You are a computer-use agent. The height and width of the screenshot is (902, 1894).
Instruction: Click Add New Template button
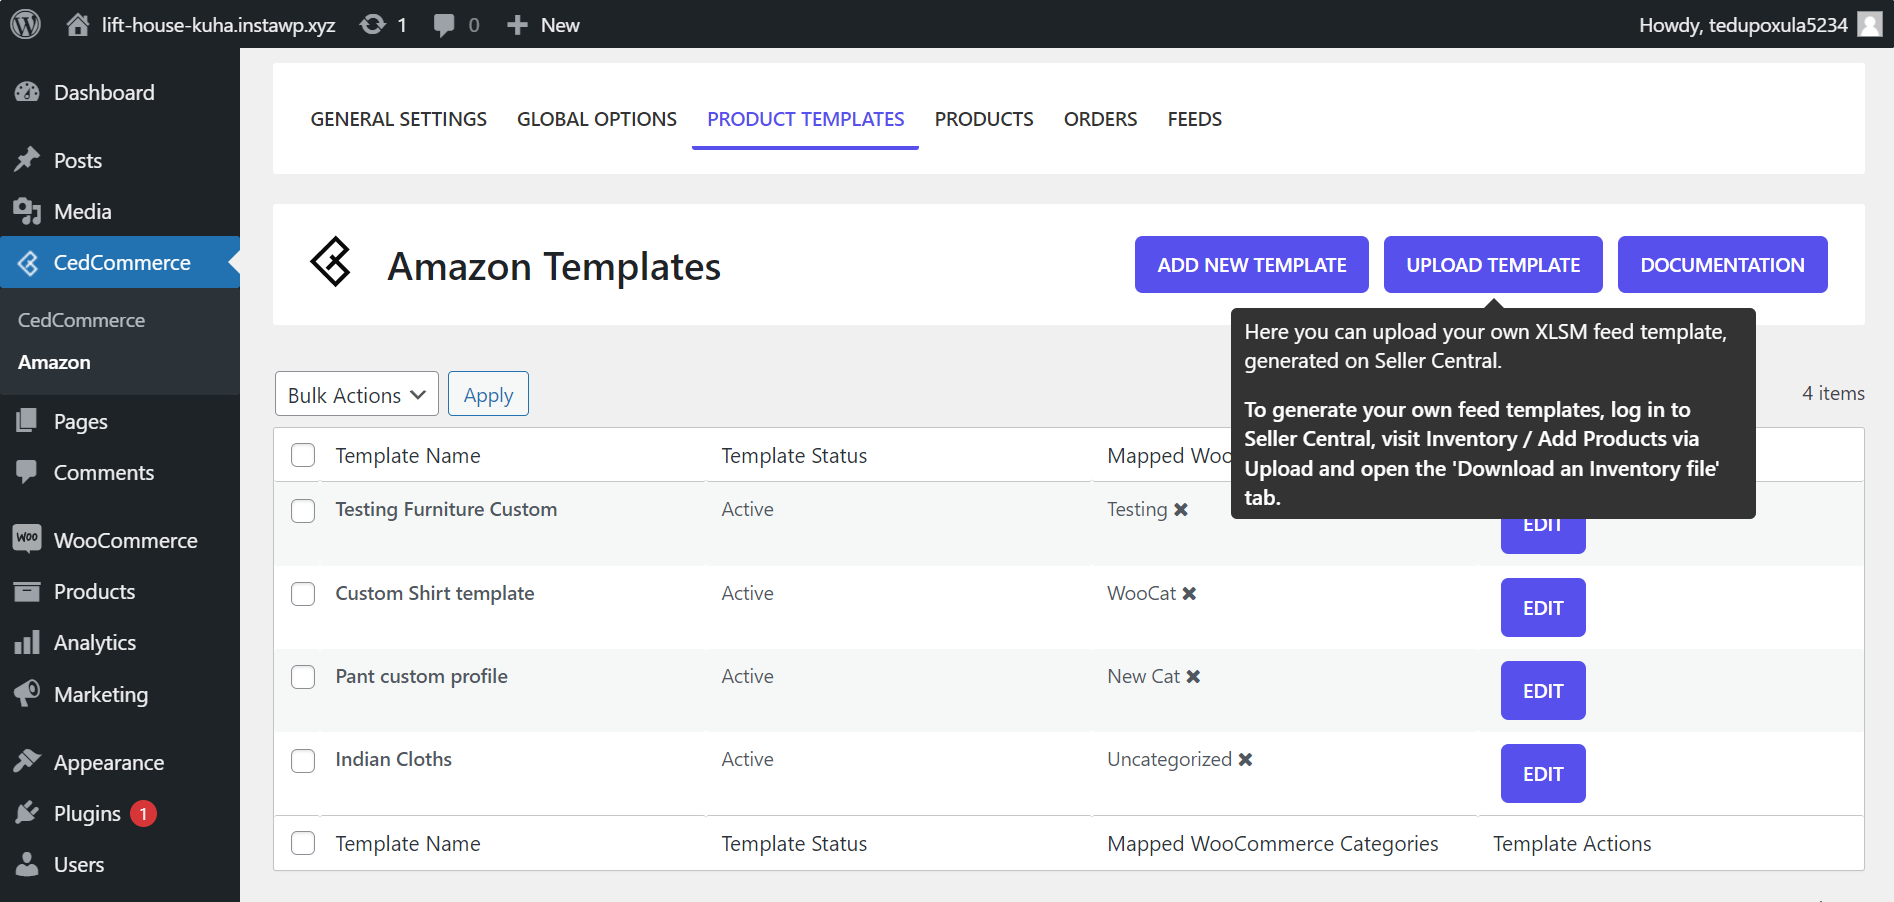tap(1252, 265)
